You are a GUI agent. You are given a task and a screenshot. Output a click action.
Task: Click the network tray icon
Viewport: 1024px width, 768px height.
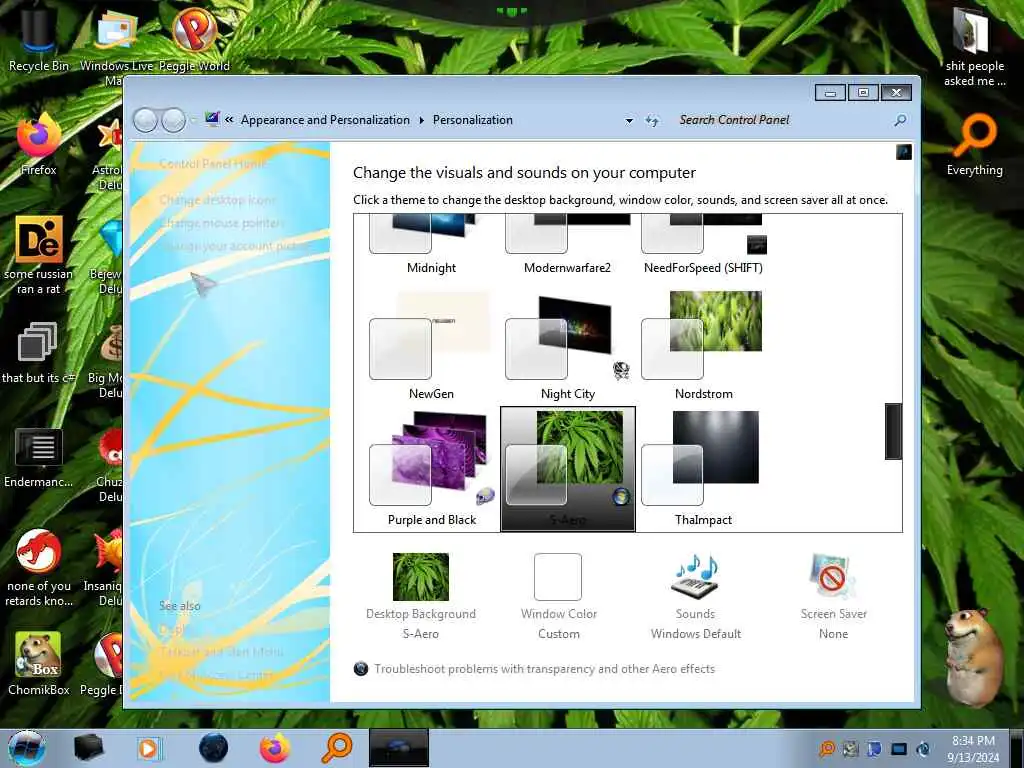tap(899, 749)
